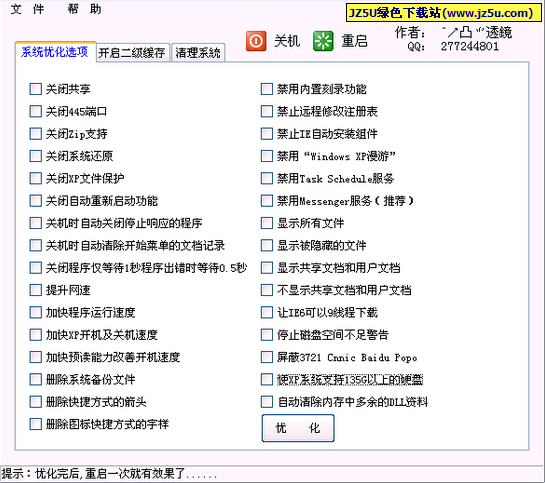Tick the 关闭Zip支持 checkbox
Screen dimensions: 545x483
(x=35, y=134)
